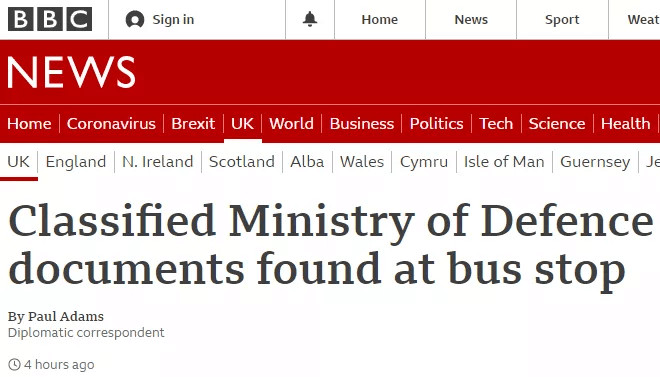Go to Home in top BBC bar
Viewport: 660px width, 377px height.
point(379,20)
